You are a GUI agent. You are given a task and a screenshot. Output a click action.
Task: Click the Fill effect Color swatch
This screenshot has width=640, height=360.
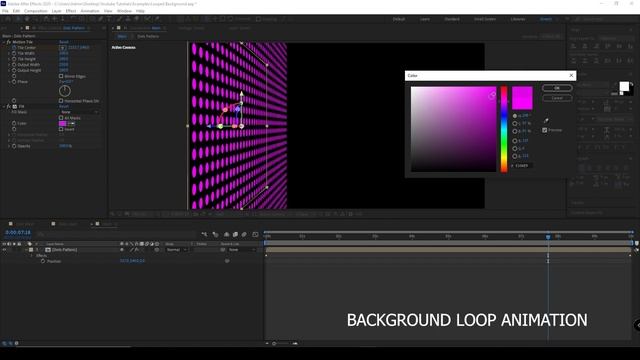coord(62,123)
